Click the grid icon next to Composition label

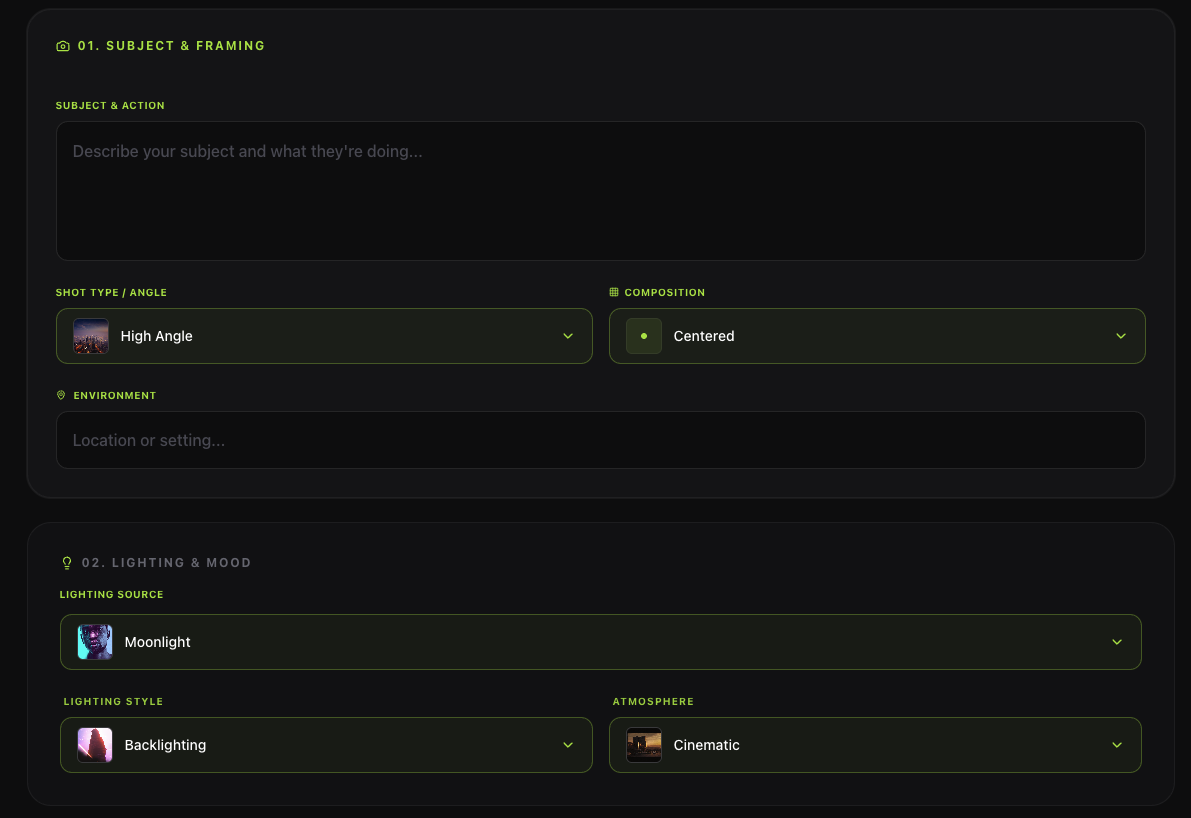click(613, 292)
